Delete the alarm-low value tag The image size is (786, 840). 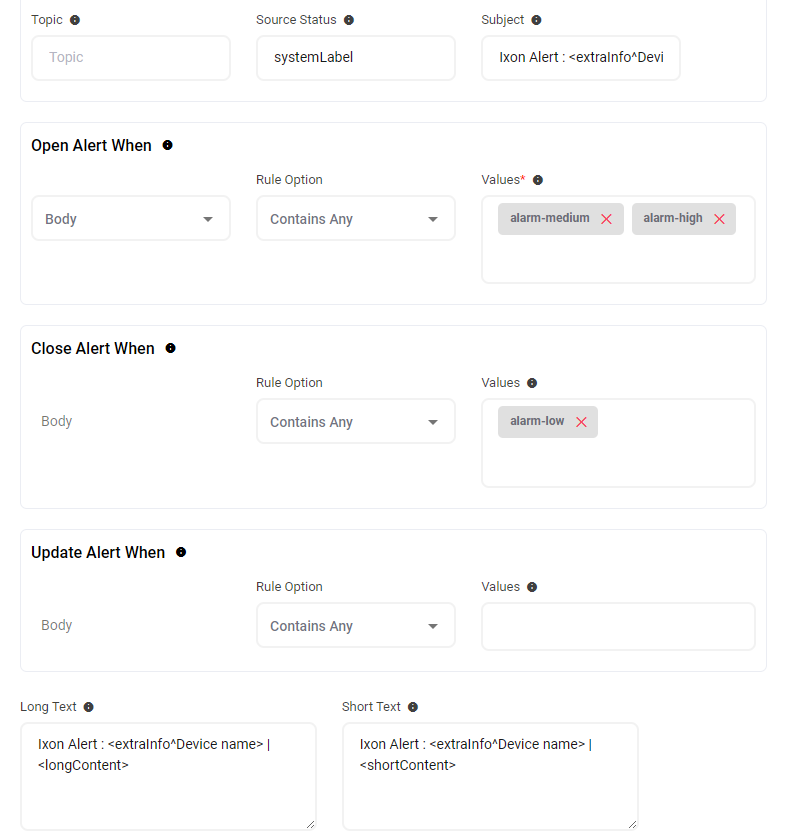pyautogui.click(x=581, y=422)
